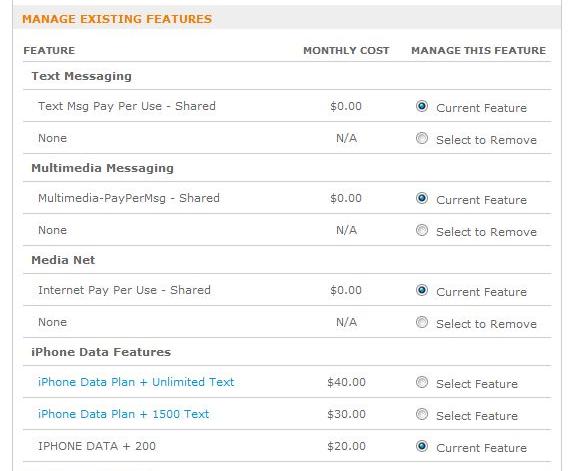Click the Text Messaging section heading

[x=82, y=76]
